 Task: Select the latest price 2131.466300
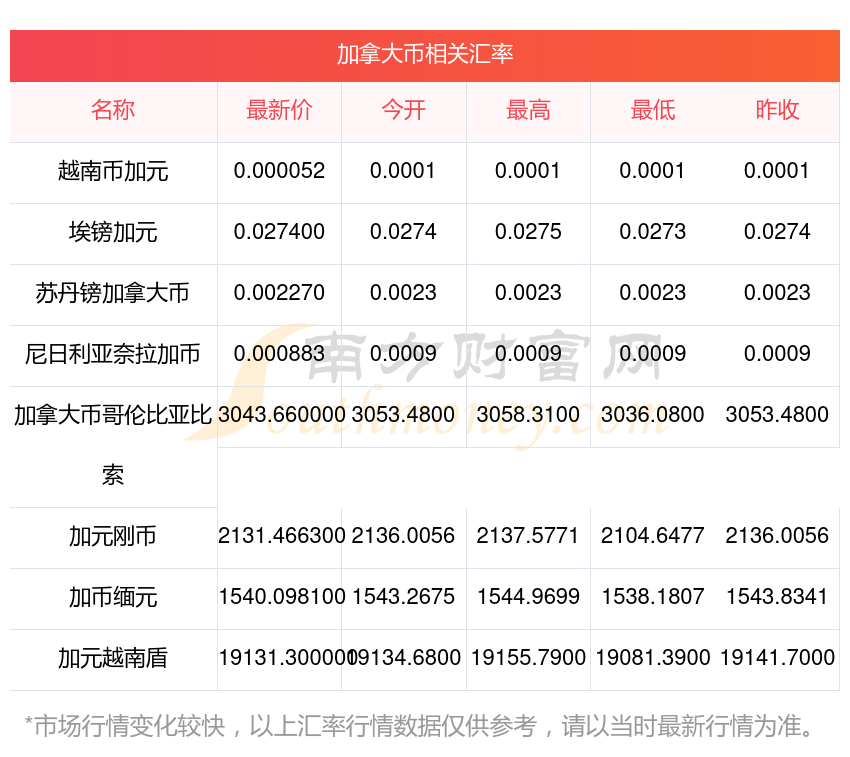click(281, 536)
